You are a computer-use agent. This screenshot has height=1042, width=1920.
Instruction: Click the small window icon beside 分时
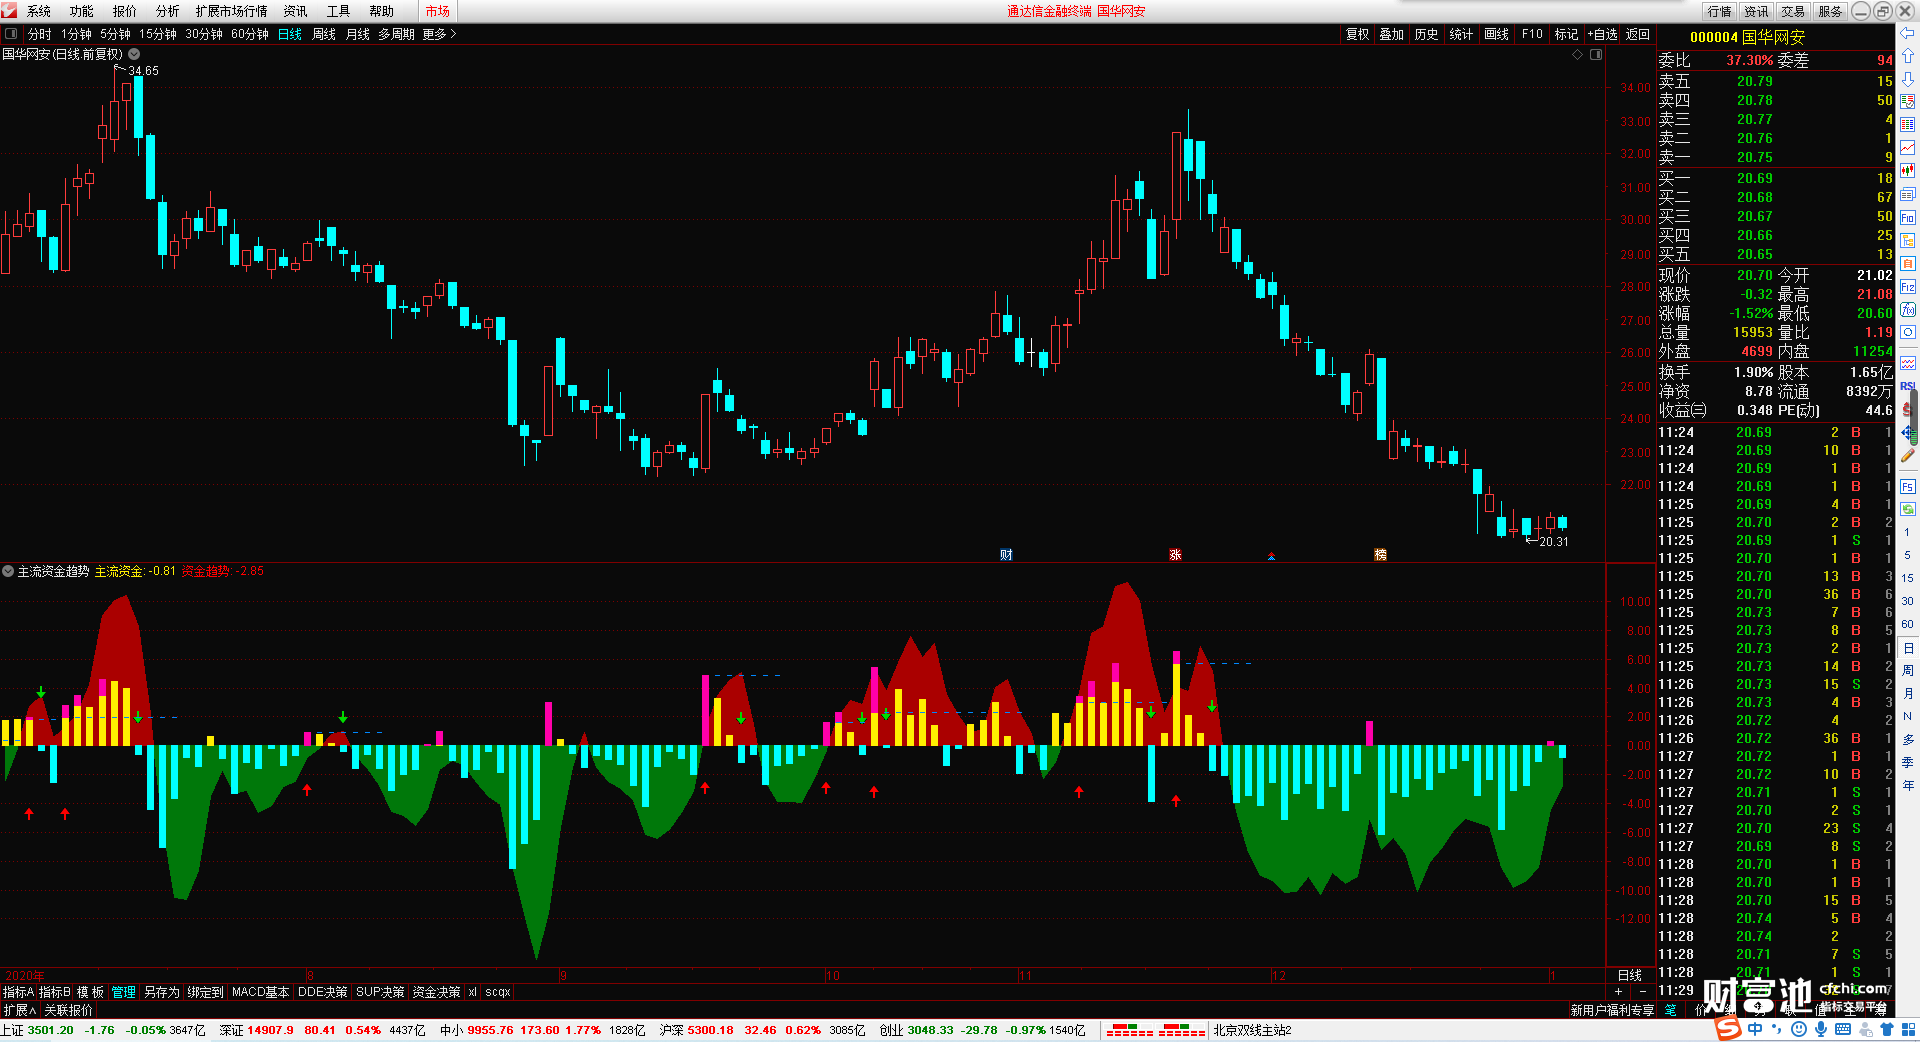pos(11,34)
